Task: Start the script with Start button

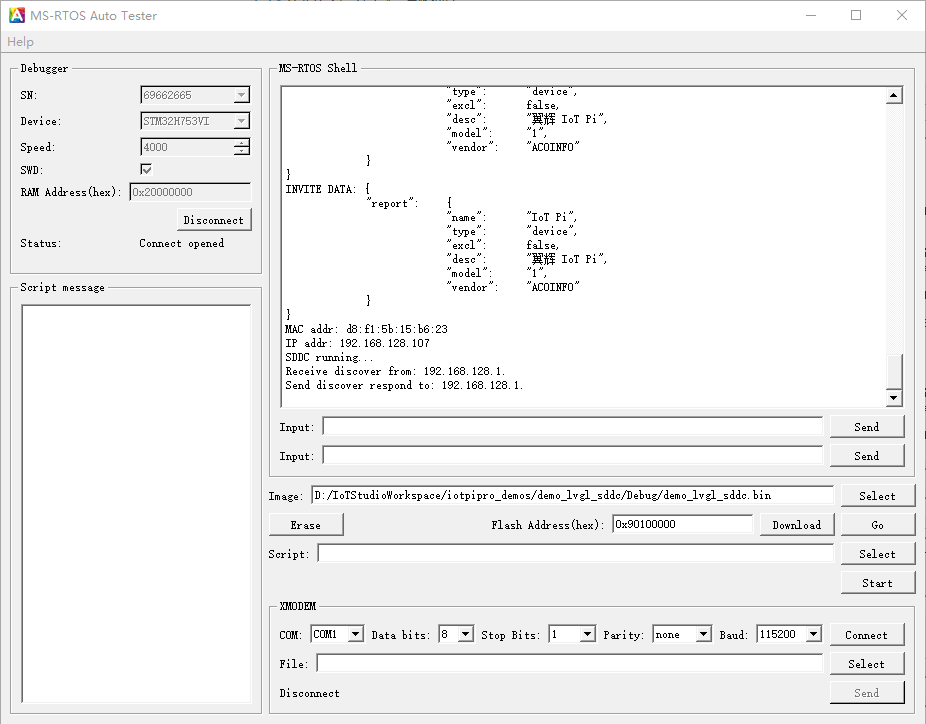Action: pyautogui.click(x=877, y=583)
